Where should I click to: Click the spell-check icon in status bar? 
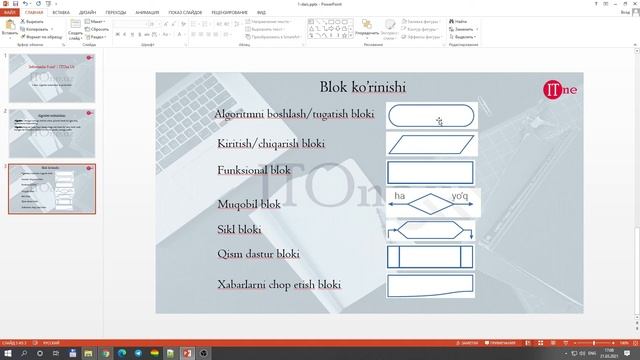[36, 343]
